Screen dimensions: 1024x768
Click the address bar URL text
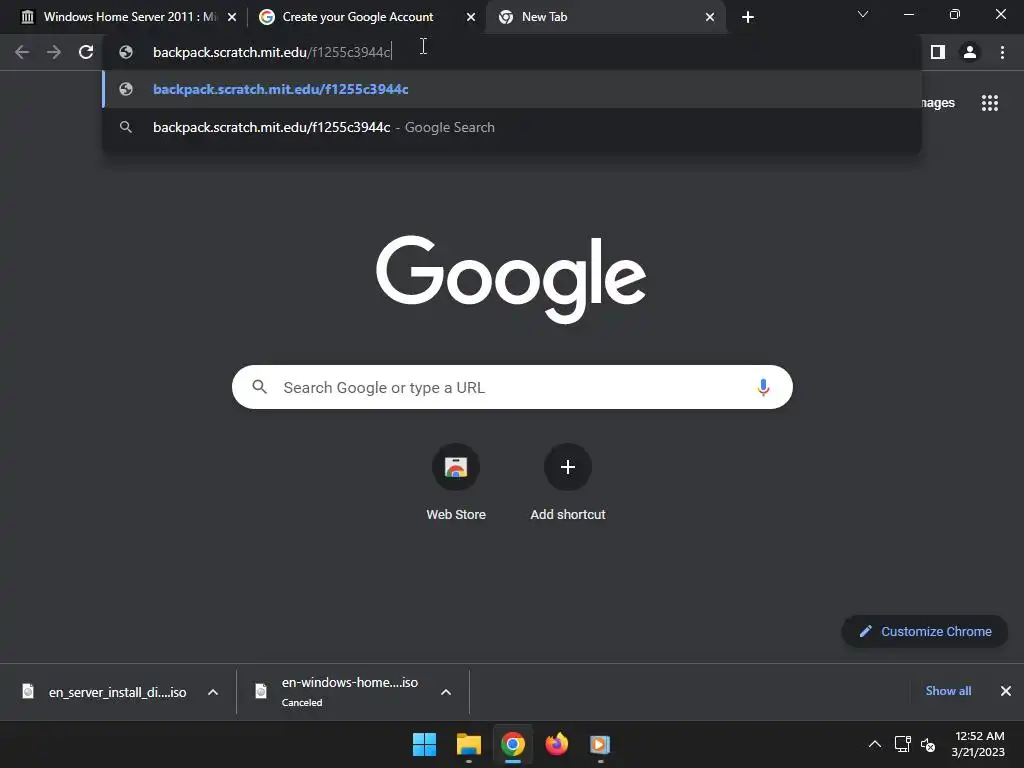coord(272,52)
